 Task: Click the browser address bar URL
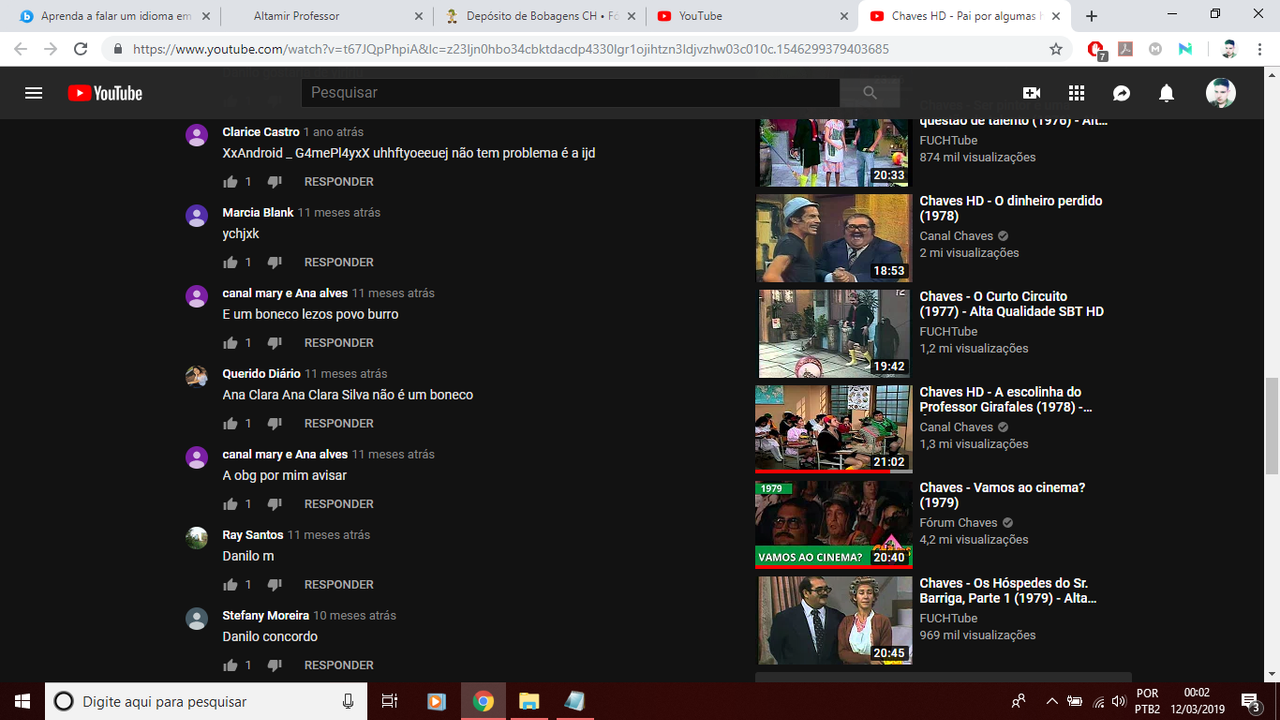(510, 49)
